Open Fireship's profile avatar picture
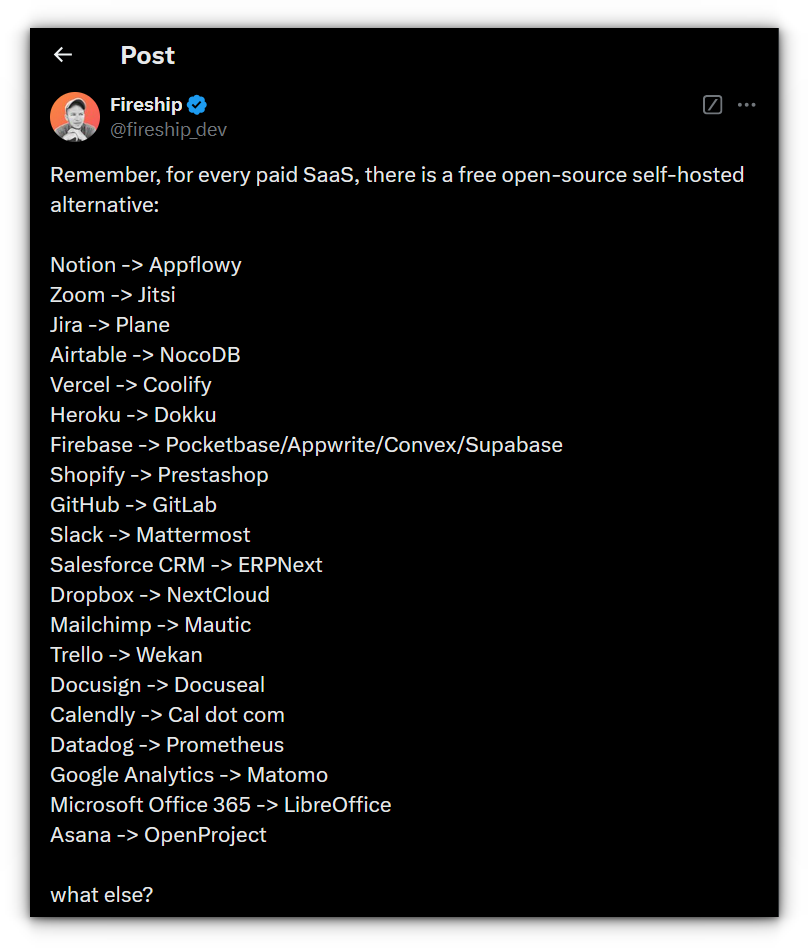This screenshot has height=949, width=809. [75, 117]
